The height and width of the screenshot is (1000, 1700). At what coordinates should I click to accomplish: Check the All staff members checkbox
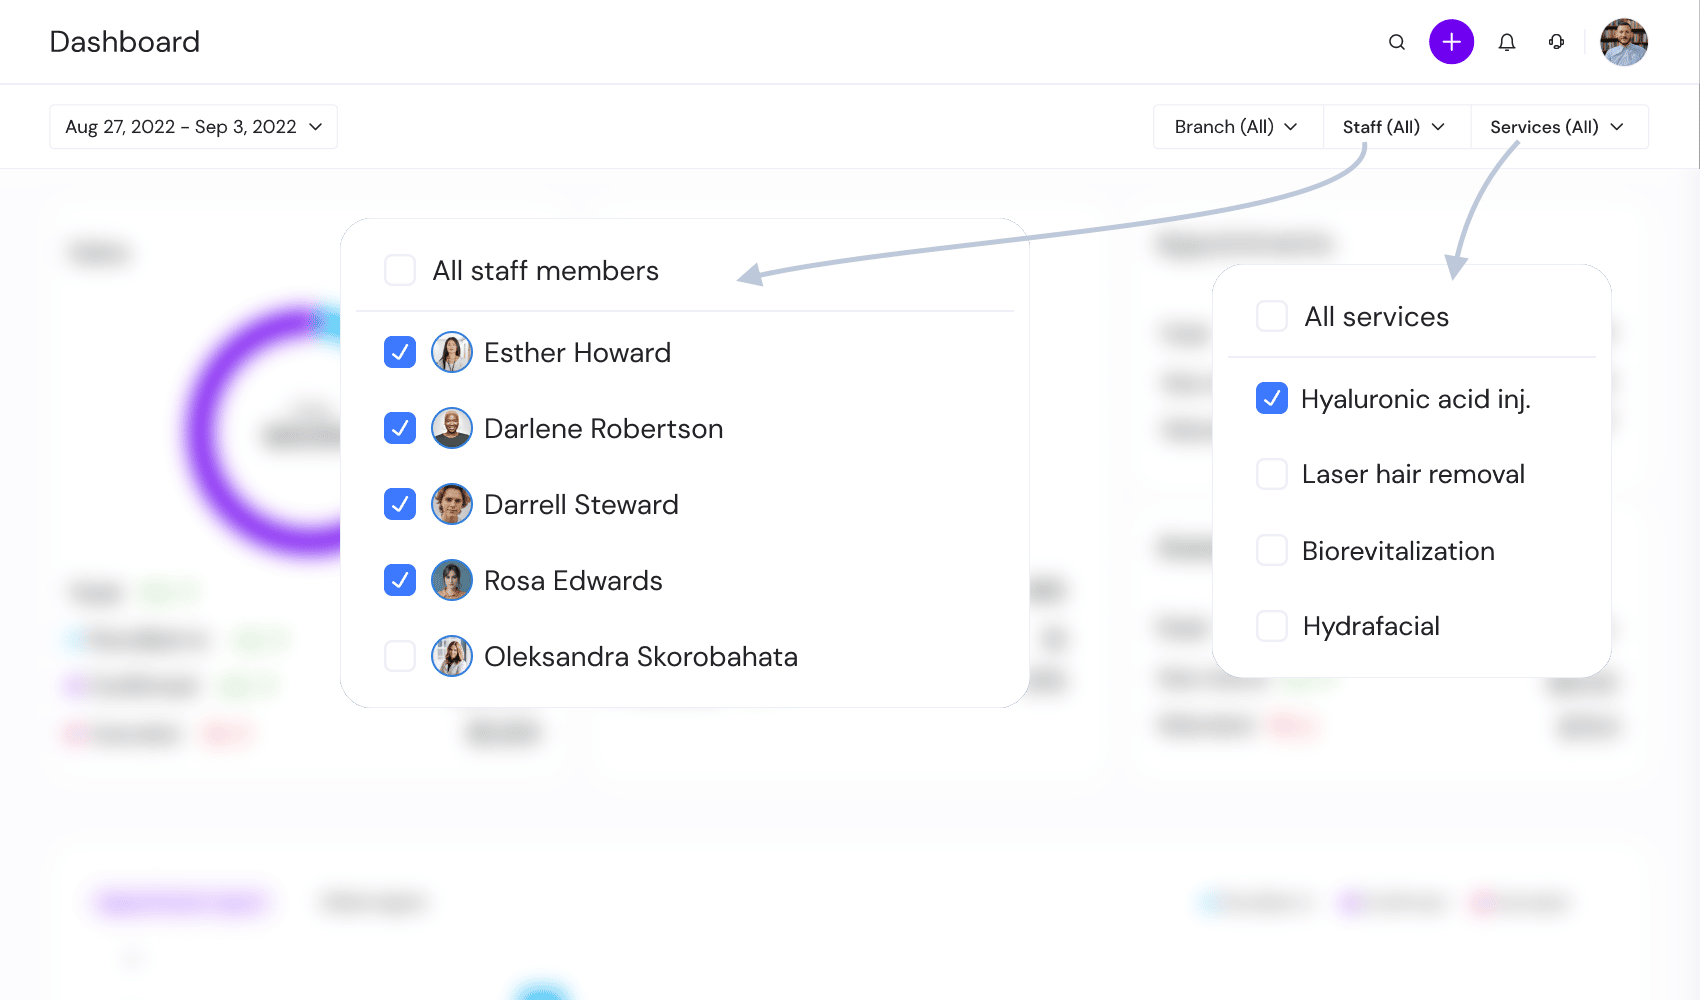tap(399, 270)
